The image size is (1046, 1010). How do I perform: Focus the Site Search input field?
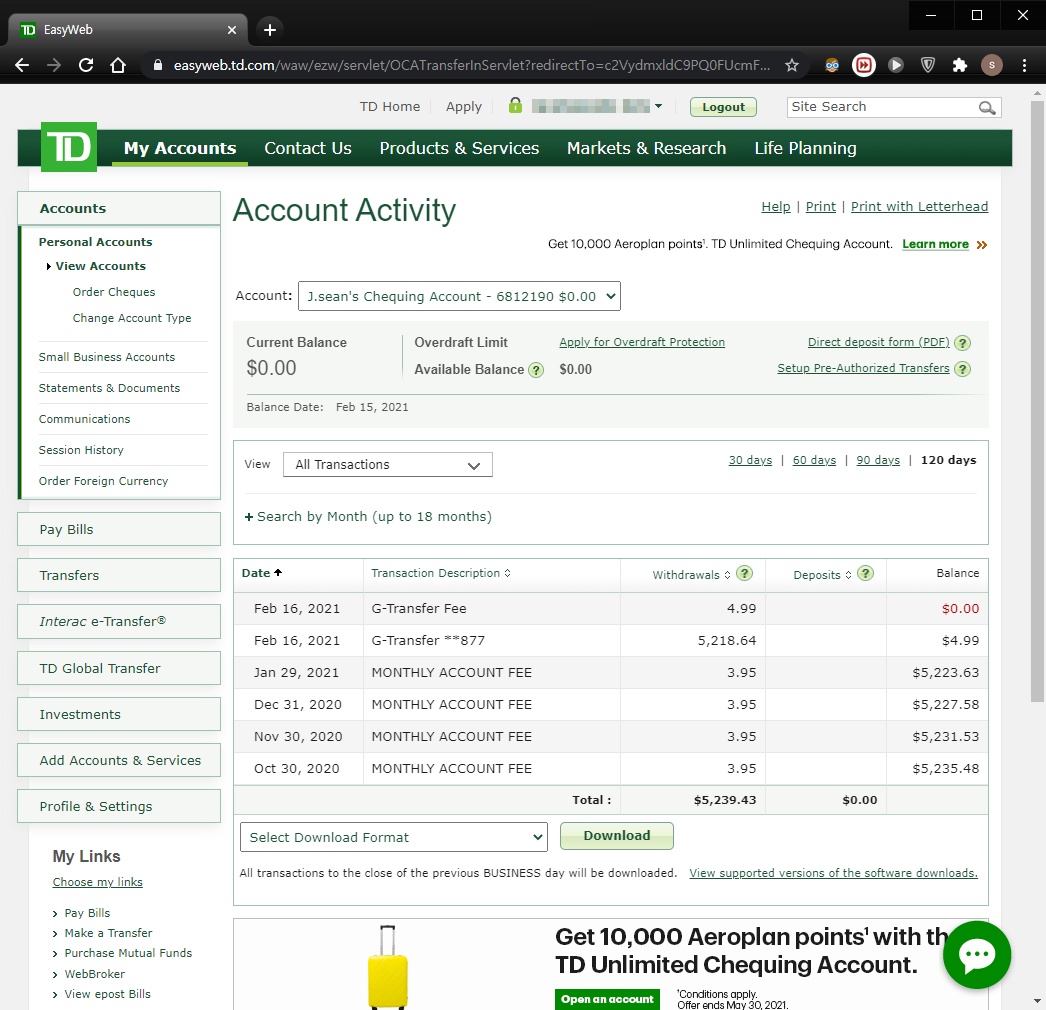tap(882, 107)
